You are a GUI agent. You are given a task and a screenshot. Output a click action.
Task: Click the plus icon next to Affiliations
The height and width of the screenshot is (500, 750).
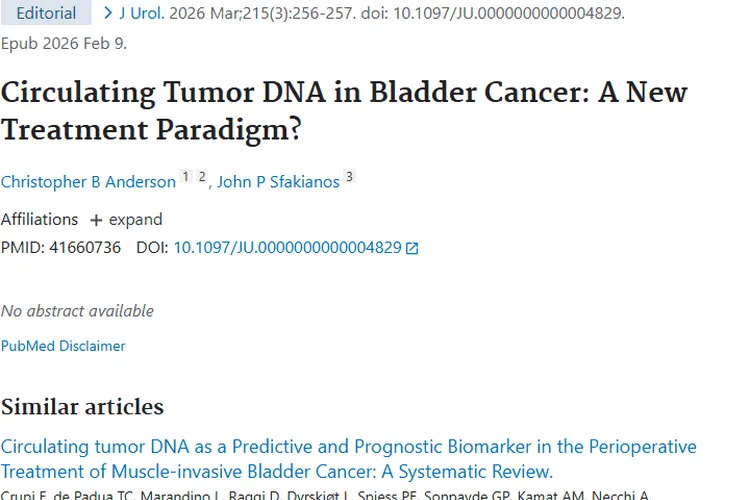tap(96, 220)
